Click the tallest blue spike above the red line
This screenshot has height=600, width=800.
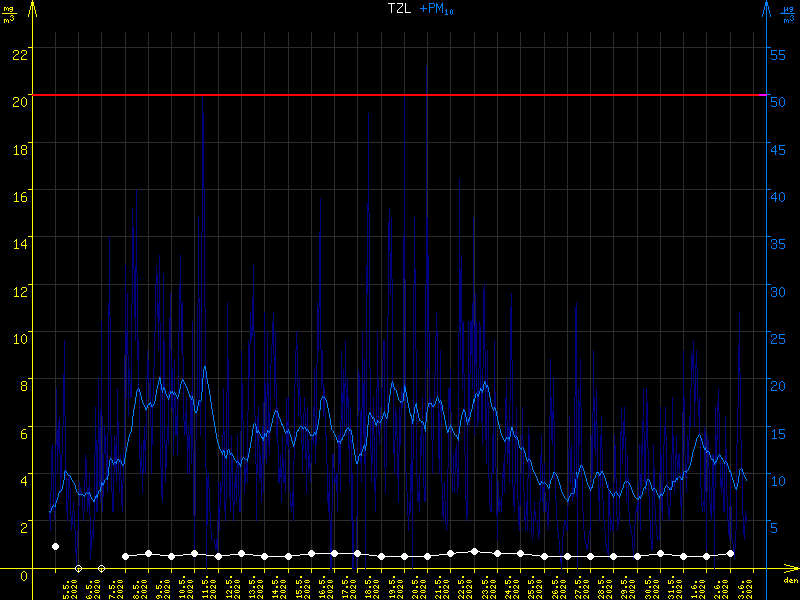tap(427, 68)
